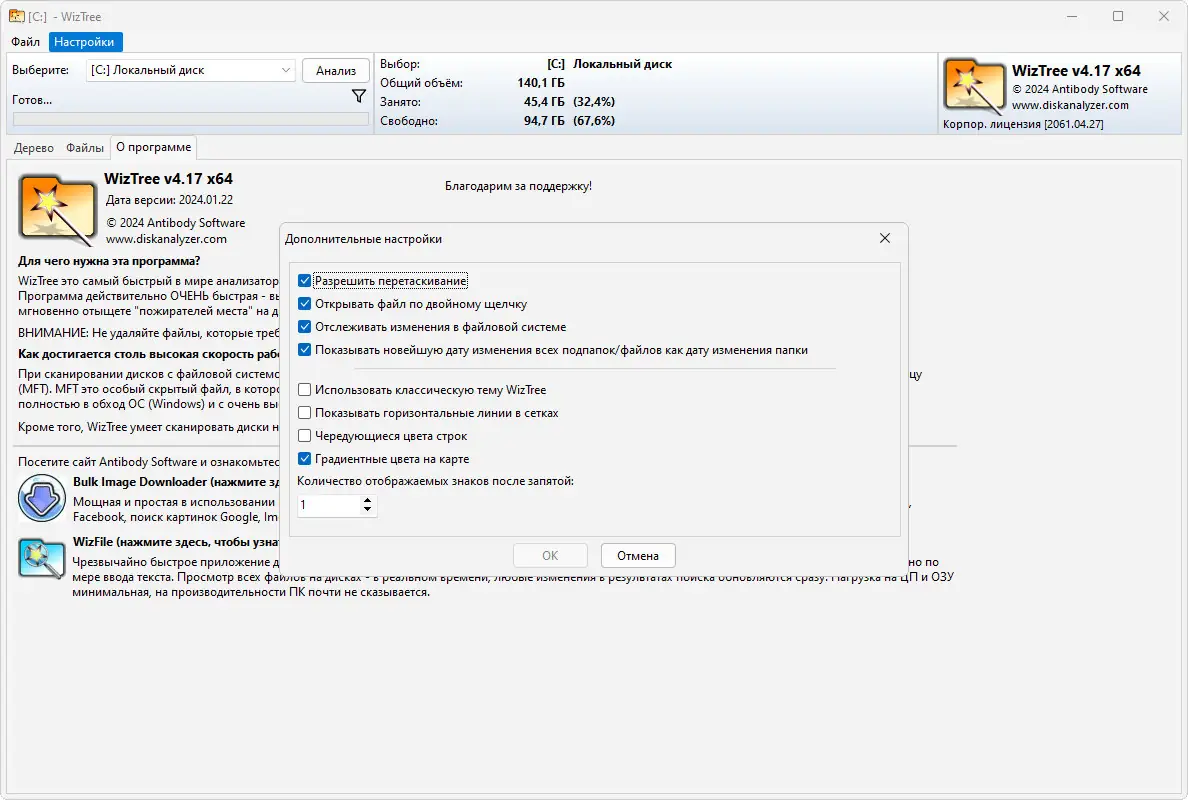Image resolution: width=1188 pixels, height=800 pixels.
Task: Open www.diskanalyzer.com link in About tab
Action: pyautogui.click(x=166, y=239)
